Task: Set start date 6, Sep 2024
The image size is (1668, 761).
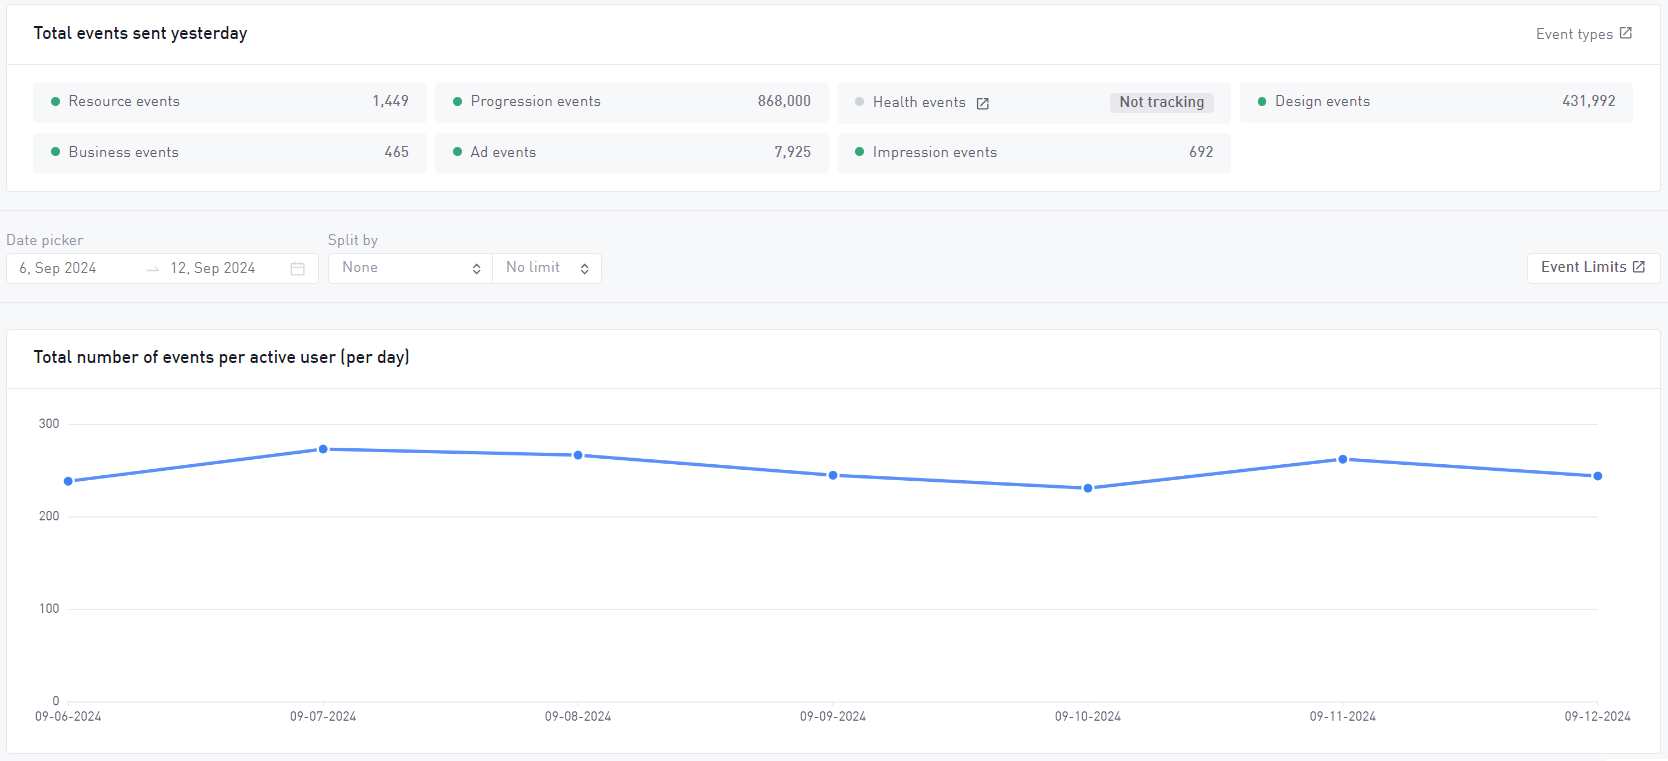Action: point(58,268)
